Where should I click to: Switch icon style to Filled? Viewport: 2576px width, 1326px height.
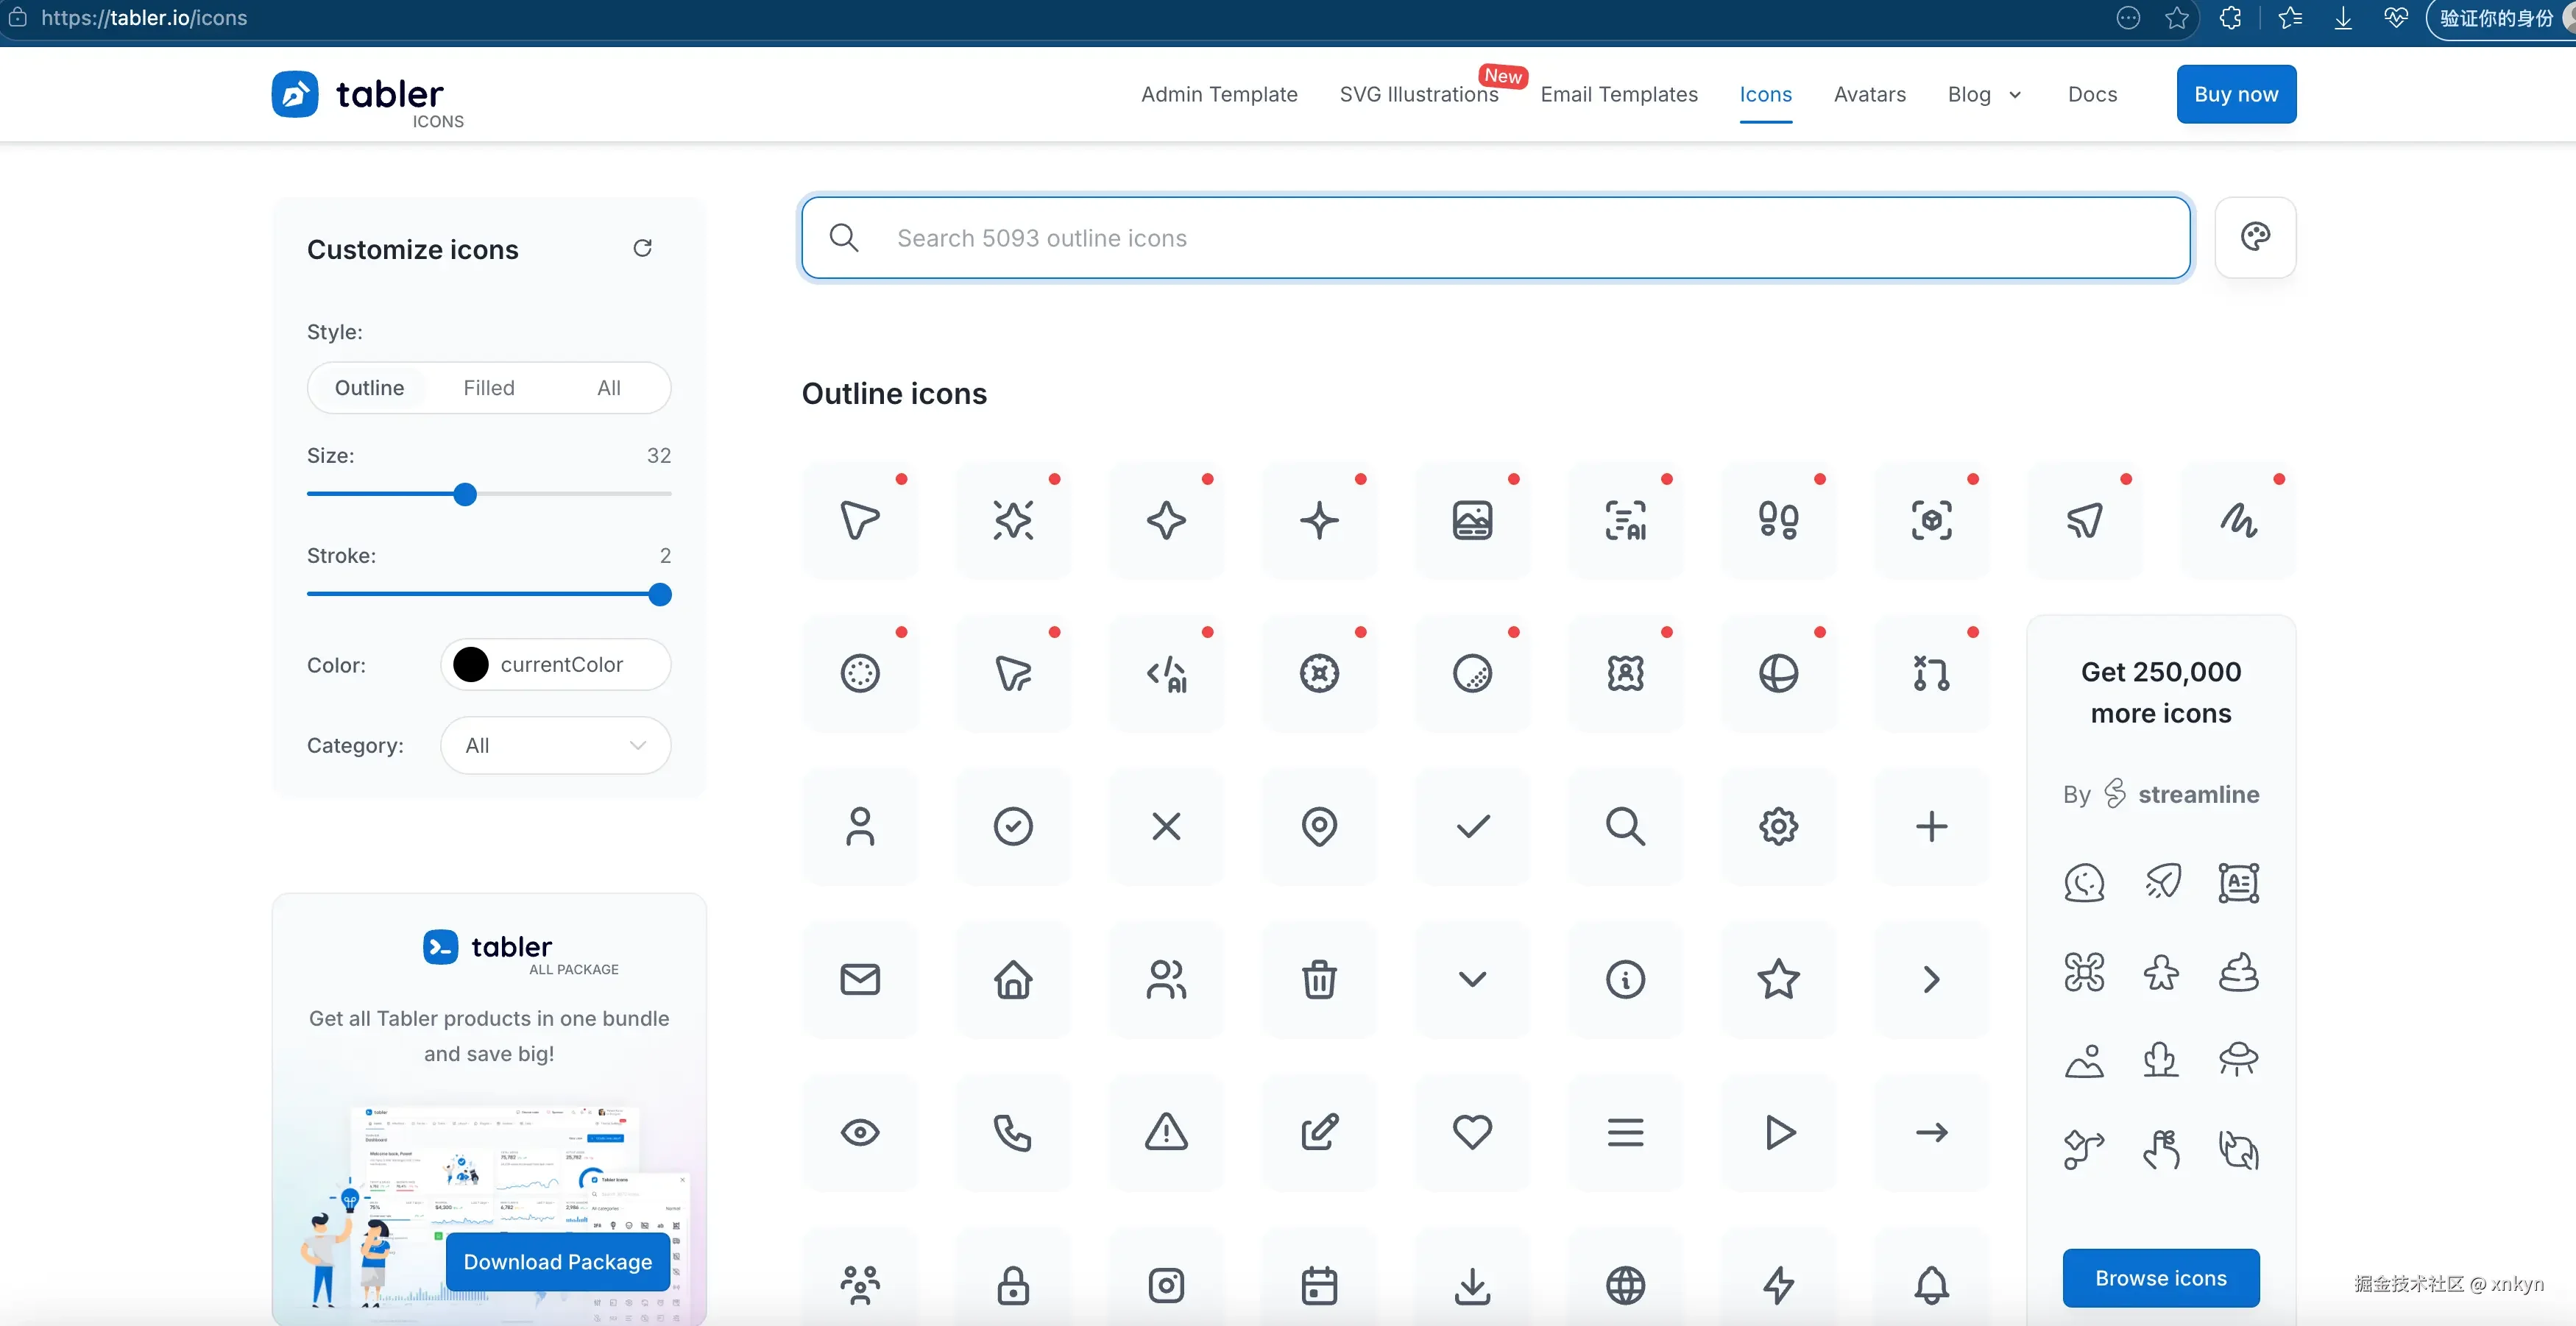click(489, 388)
